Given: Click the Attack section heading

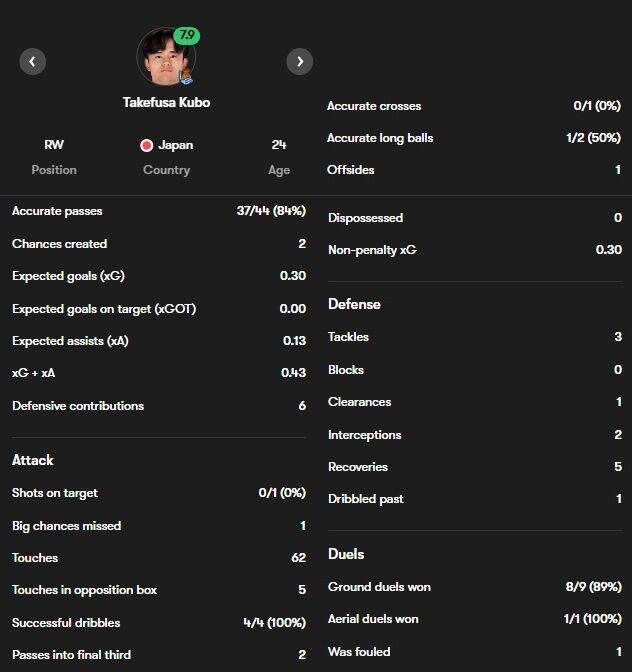Looking at the screenshot, I should tap(33, 460).
